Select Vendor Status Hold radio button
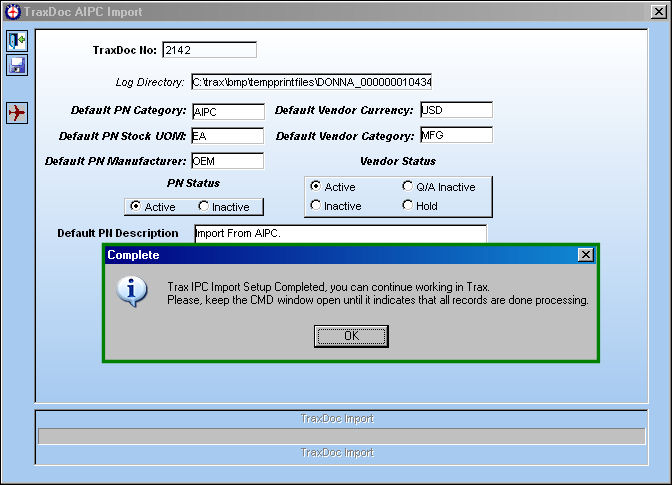 [407, 205]
